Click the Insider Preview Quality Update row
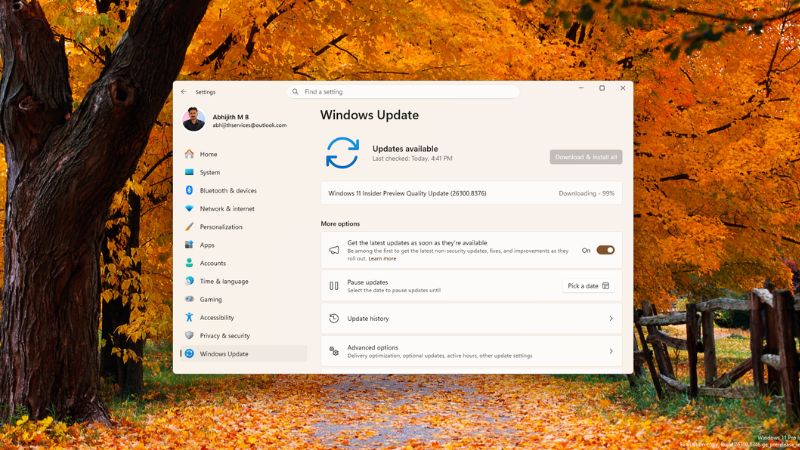This screenshot has width=800, height=450. 471,193
